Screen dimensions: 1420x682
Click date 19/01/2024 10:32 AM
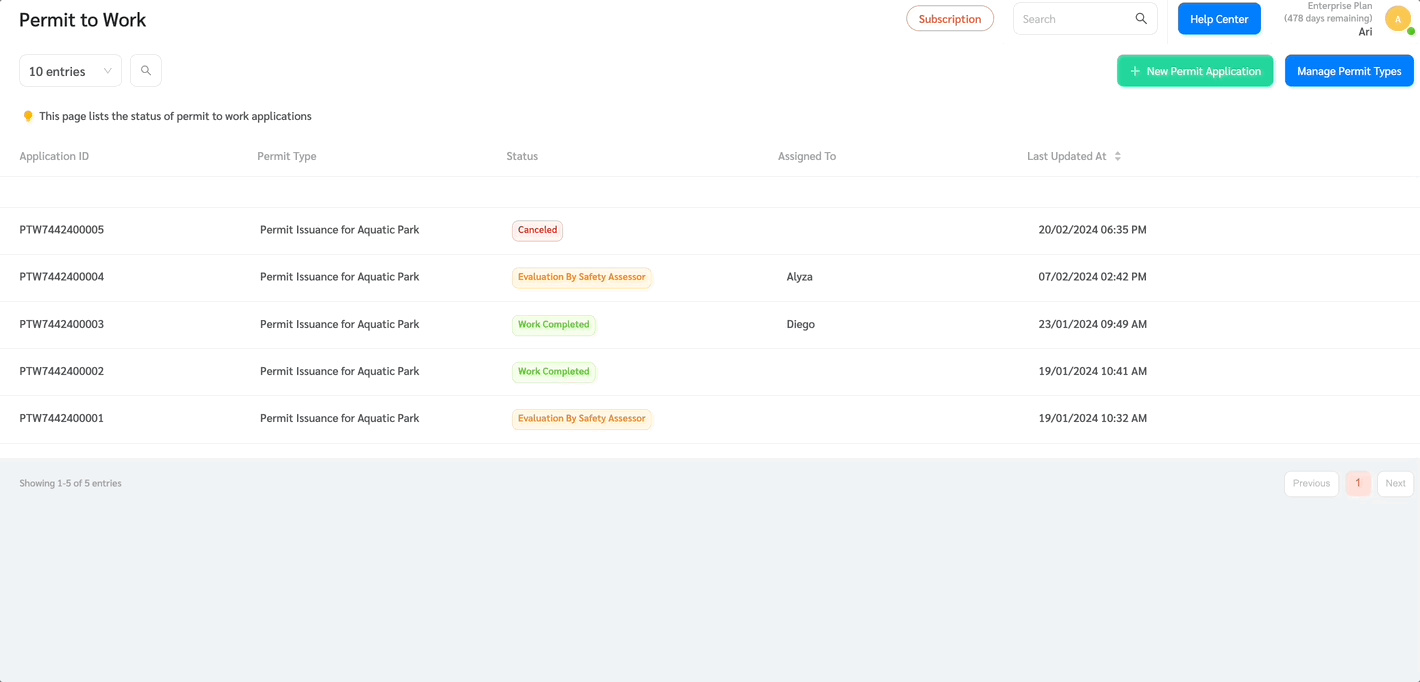click(x=1092, y=418)
